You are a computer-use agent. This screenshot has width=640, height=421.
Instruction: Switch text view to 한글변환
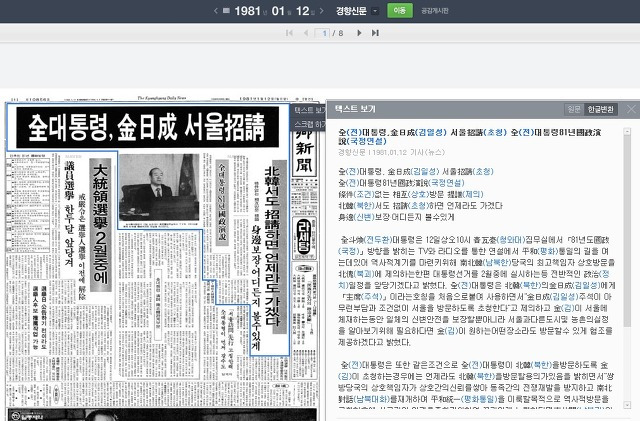tap(600, 109)
